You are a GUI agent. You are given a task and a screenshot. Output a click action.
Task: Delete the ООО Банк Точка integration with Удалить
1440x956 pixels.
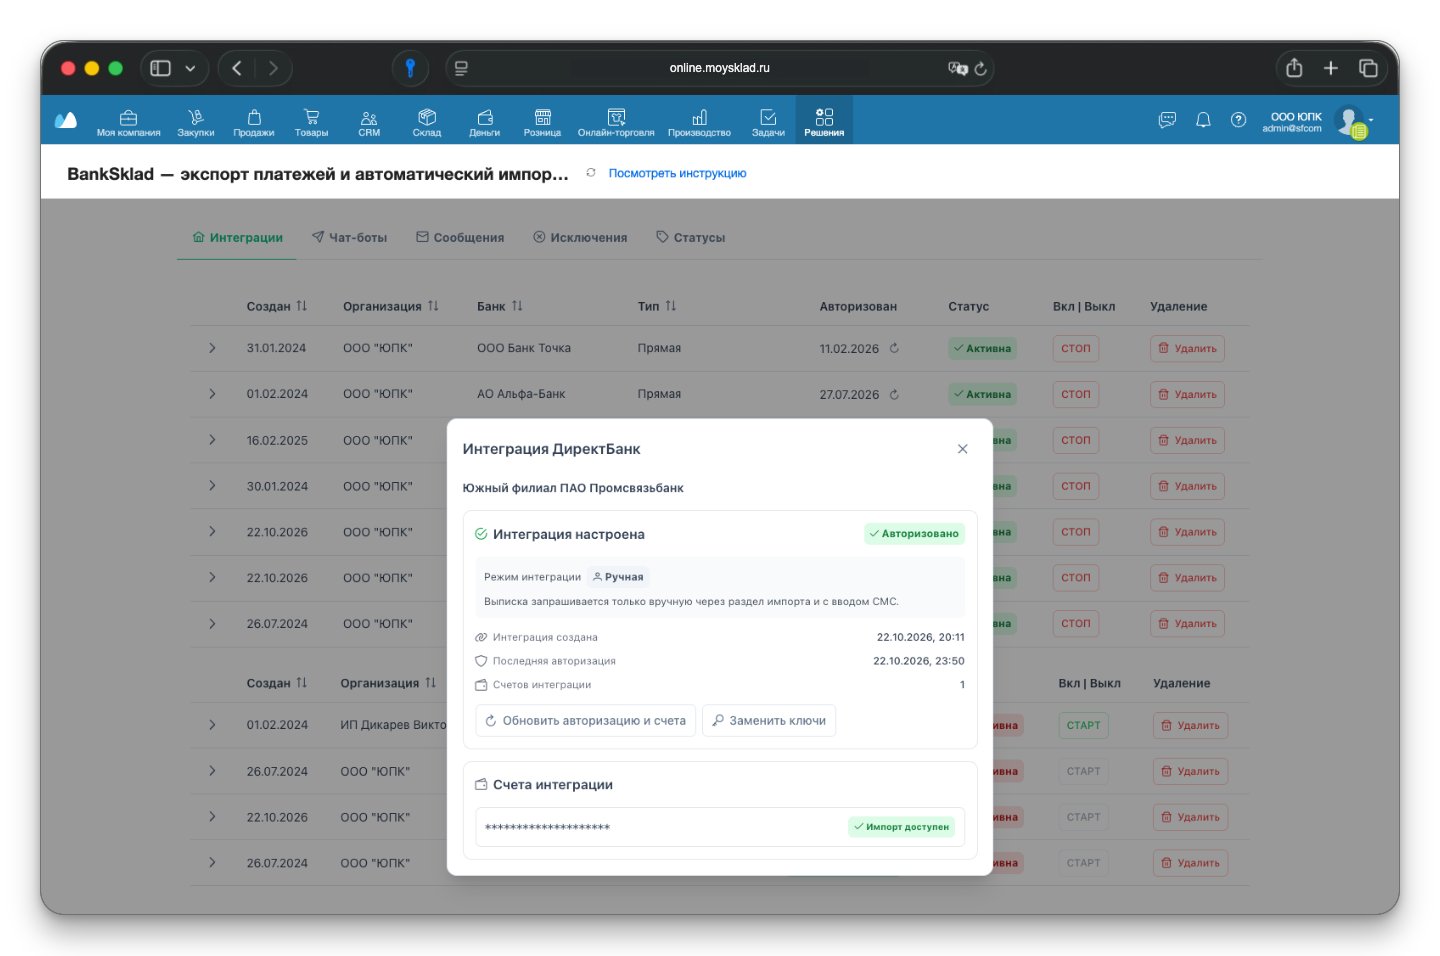pos(1187,348)
